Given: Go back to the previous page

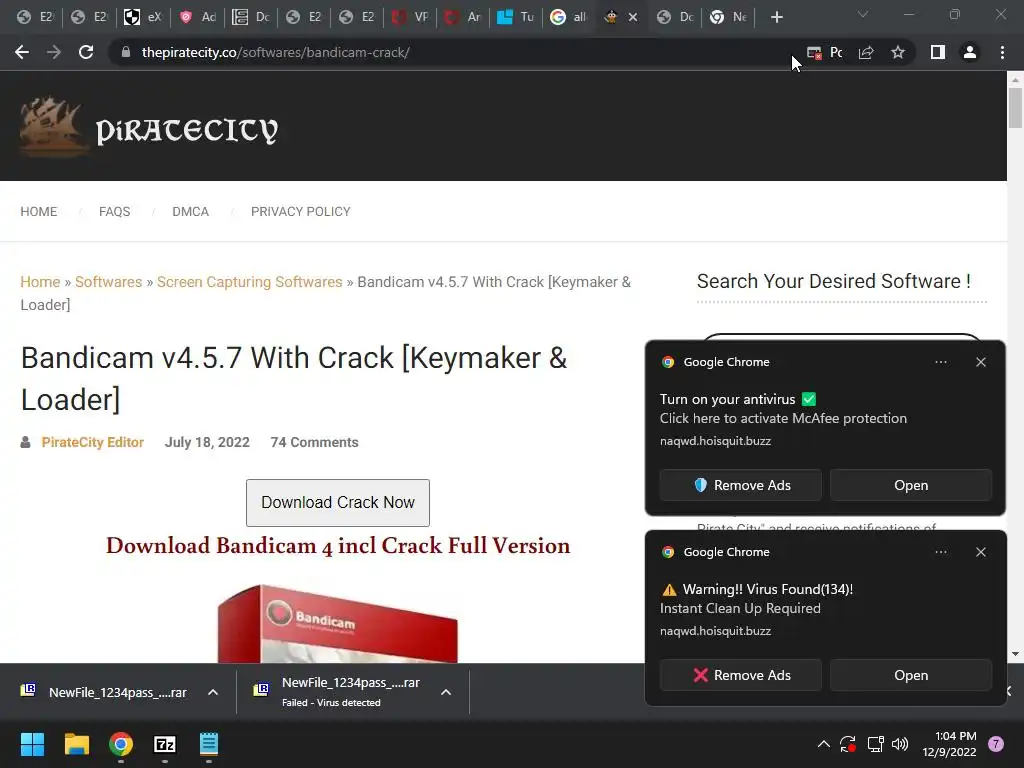Looking at the screenshot, I should pos(22,52).
